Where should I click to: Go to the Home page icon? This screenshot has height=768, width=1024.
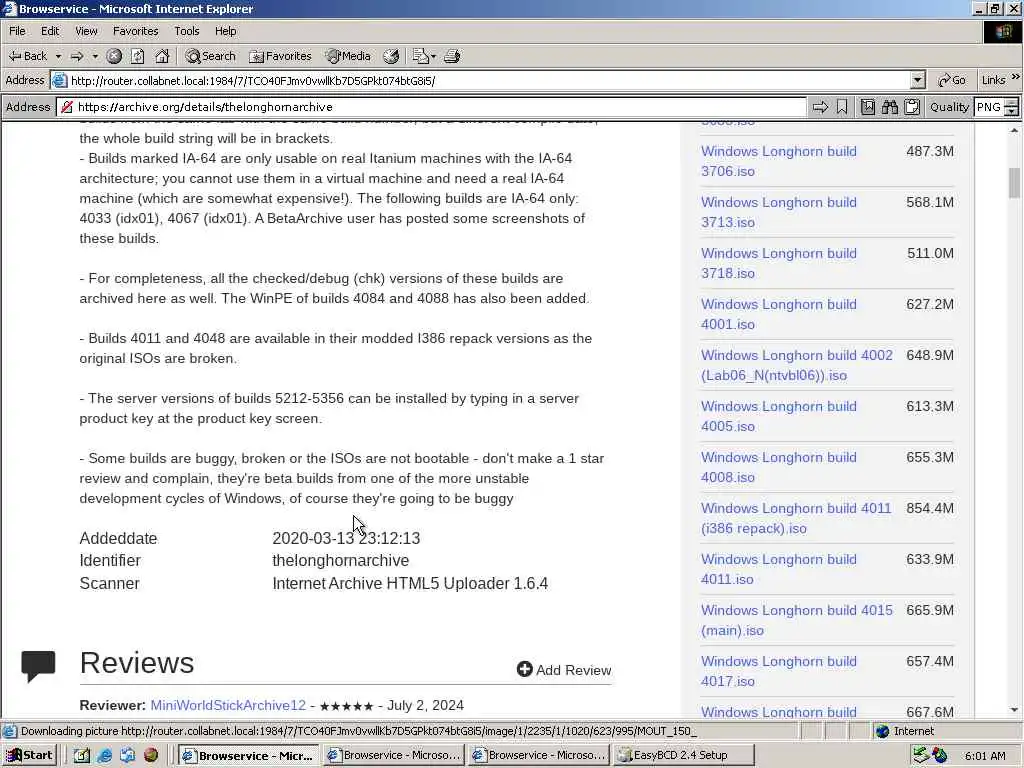coord(162,56)
